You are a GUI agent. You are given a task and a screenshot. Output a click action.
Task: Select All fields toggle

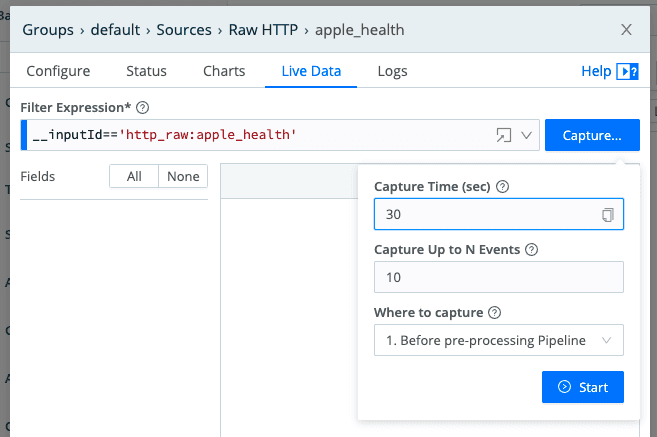134,176
